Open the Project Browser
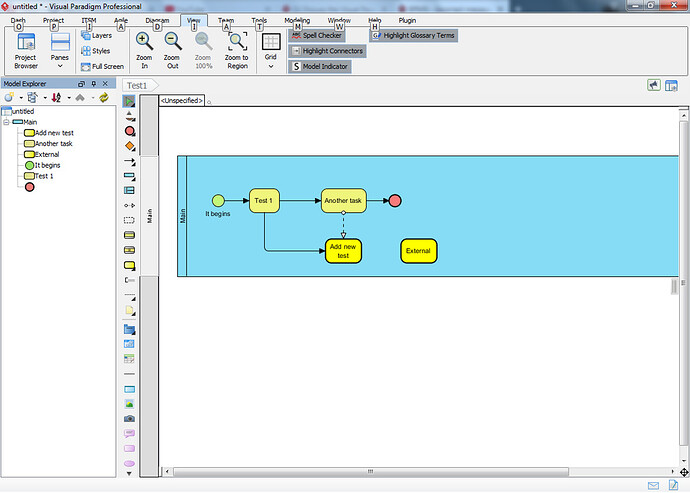The height and width of the screenshot is (493, 690). point(25,50)
